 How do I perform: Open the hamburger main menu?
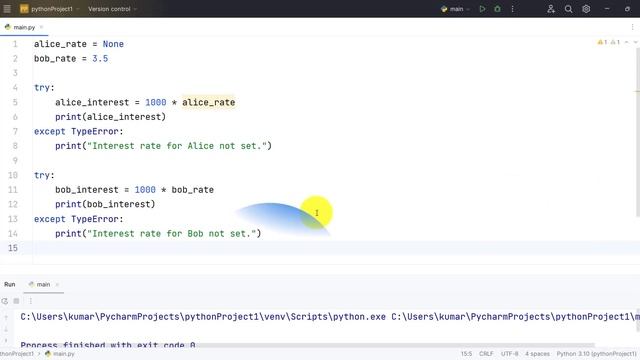point(7,9)
